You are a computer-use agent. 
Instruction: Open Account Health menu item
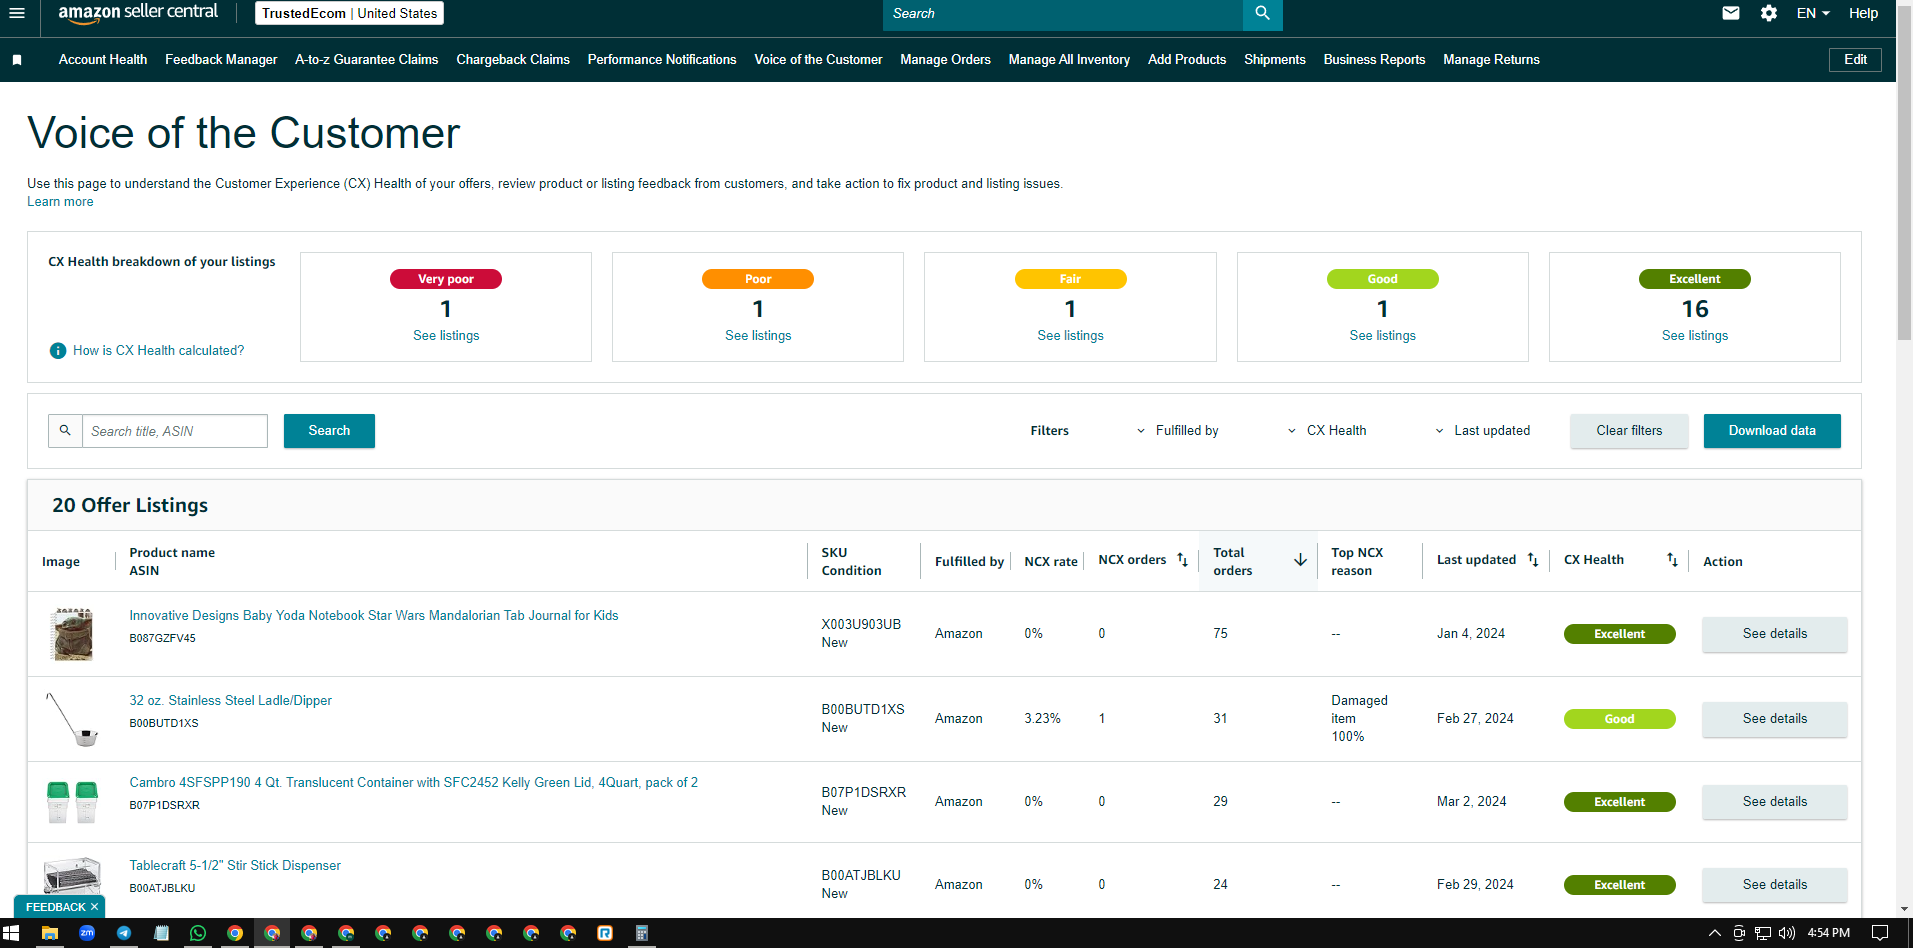point(103,60)
